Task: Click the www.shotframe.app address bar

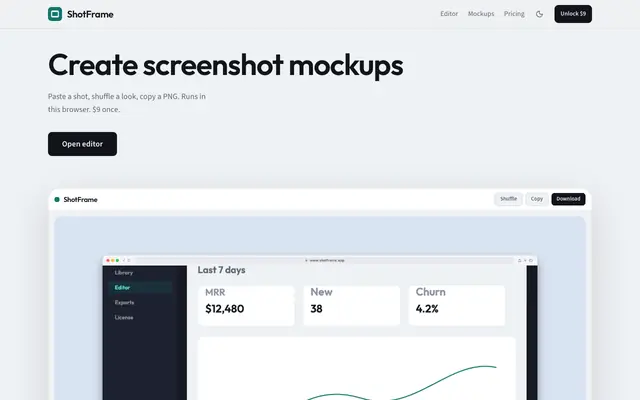Action: coord(324,260)
